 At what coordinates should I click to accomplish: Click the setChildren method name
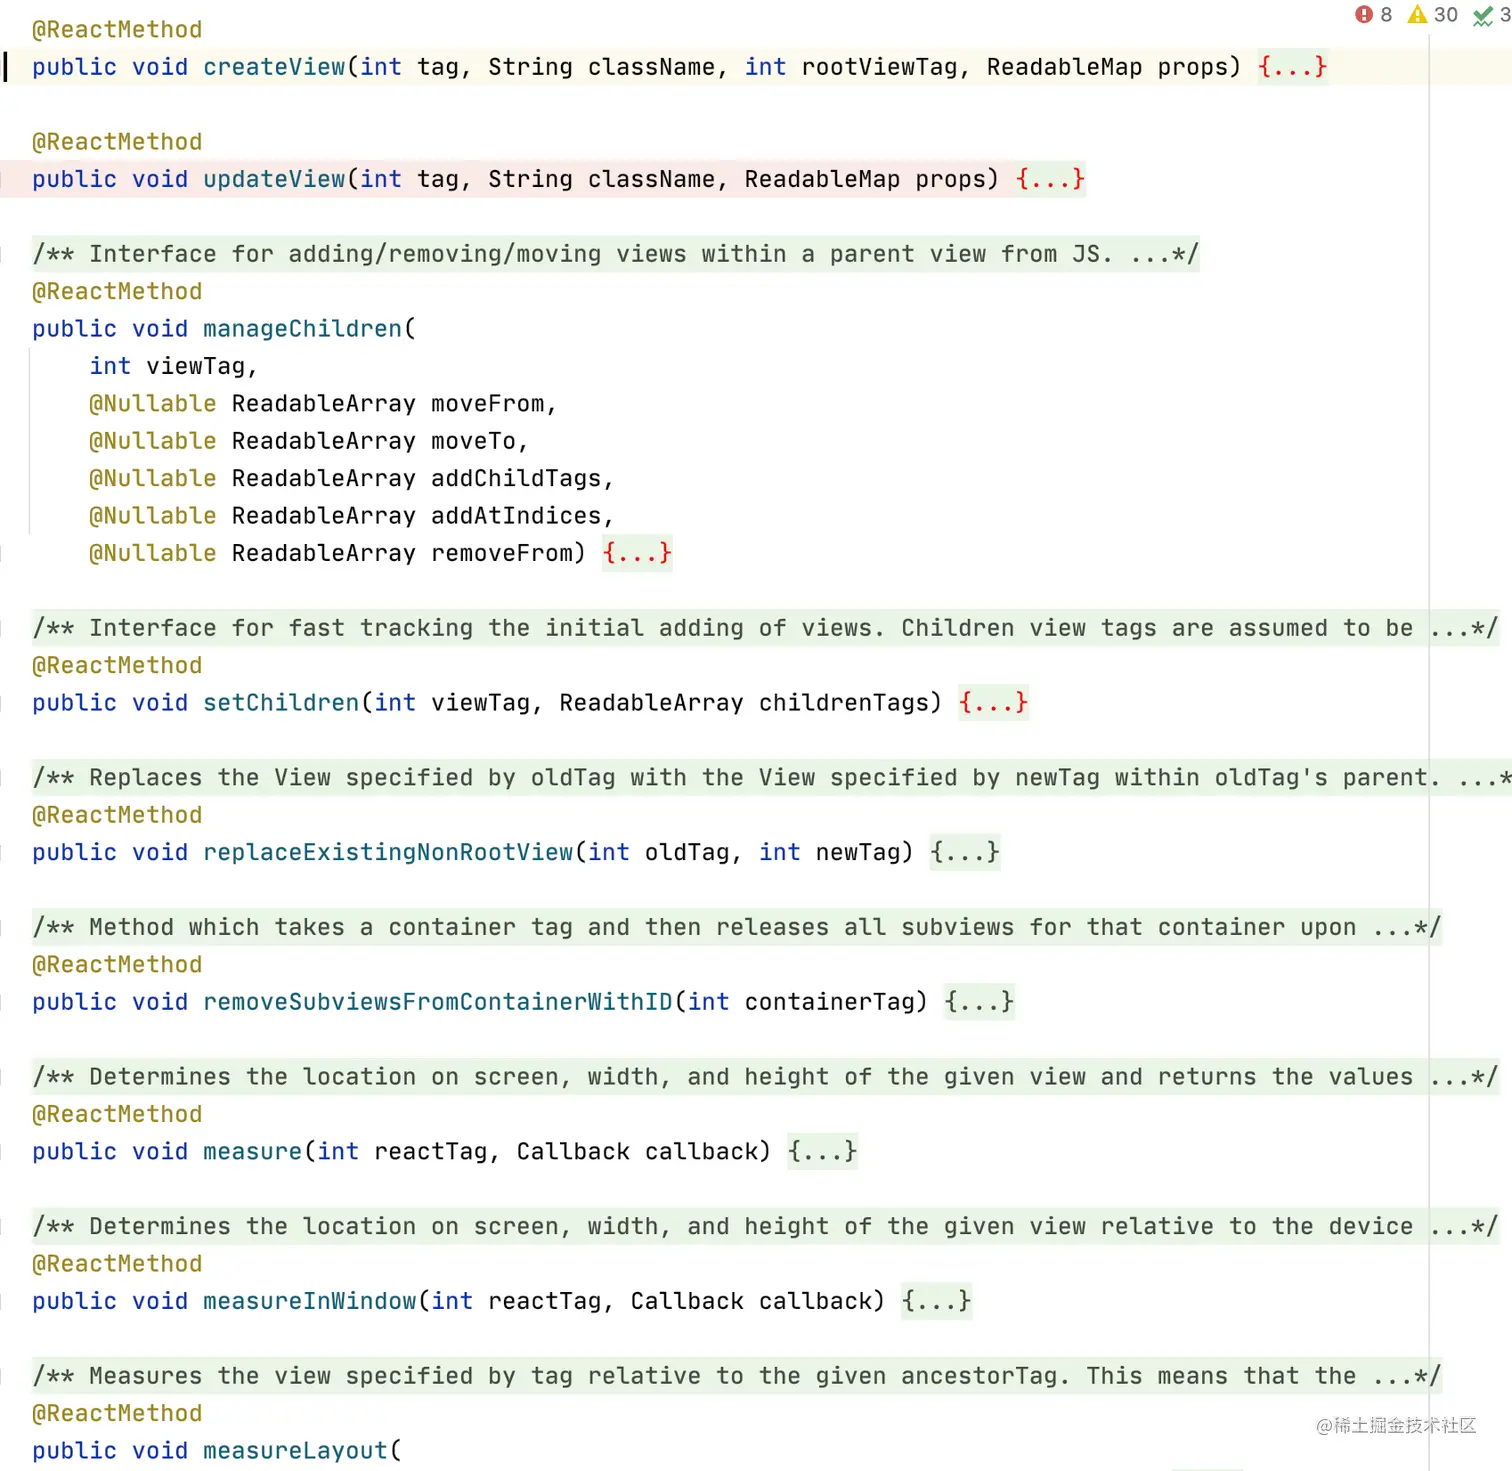281,703
